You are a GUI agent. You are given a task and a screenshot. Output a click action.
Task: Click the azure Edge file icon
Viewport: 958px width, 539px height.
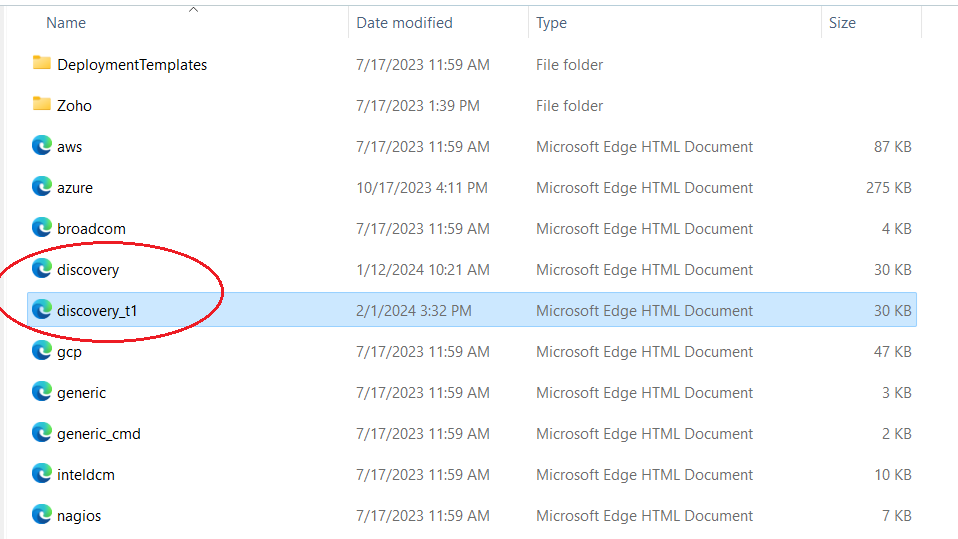(41, 187)
